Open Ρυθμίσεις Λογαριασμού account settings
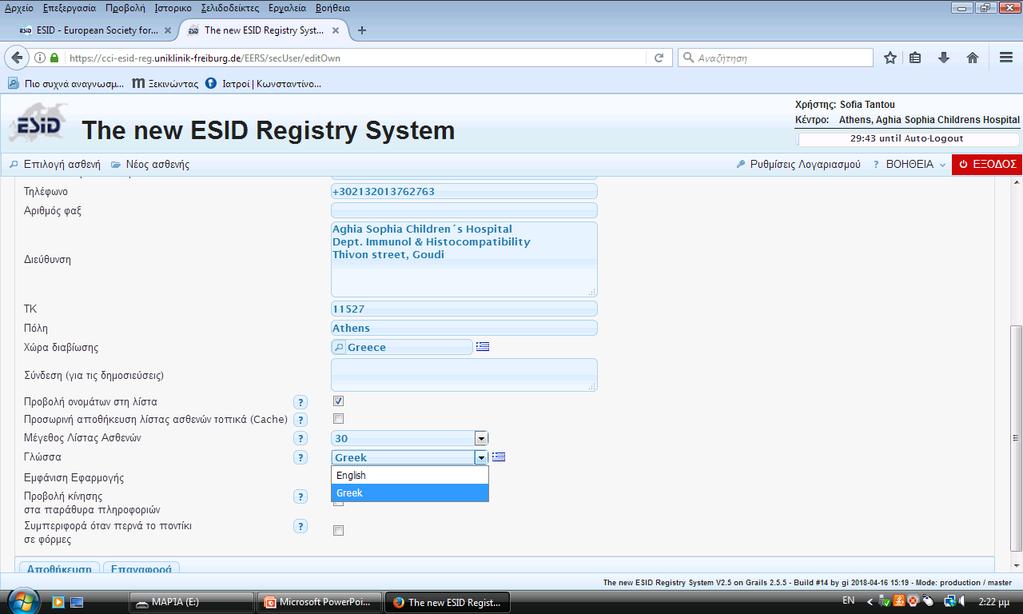 point(798,164)
